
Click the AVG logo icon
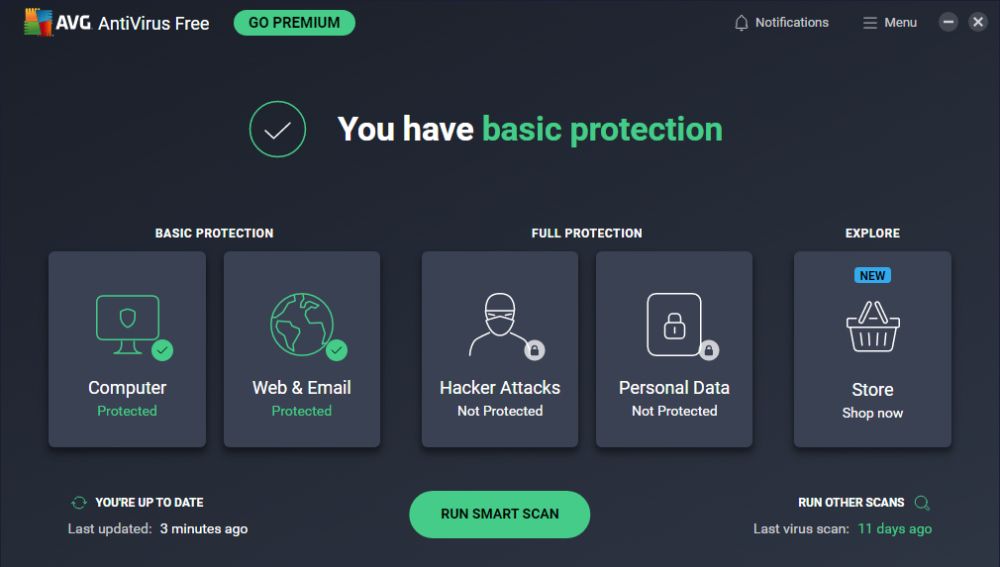click(39, 23)
